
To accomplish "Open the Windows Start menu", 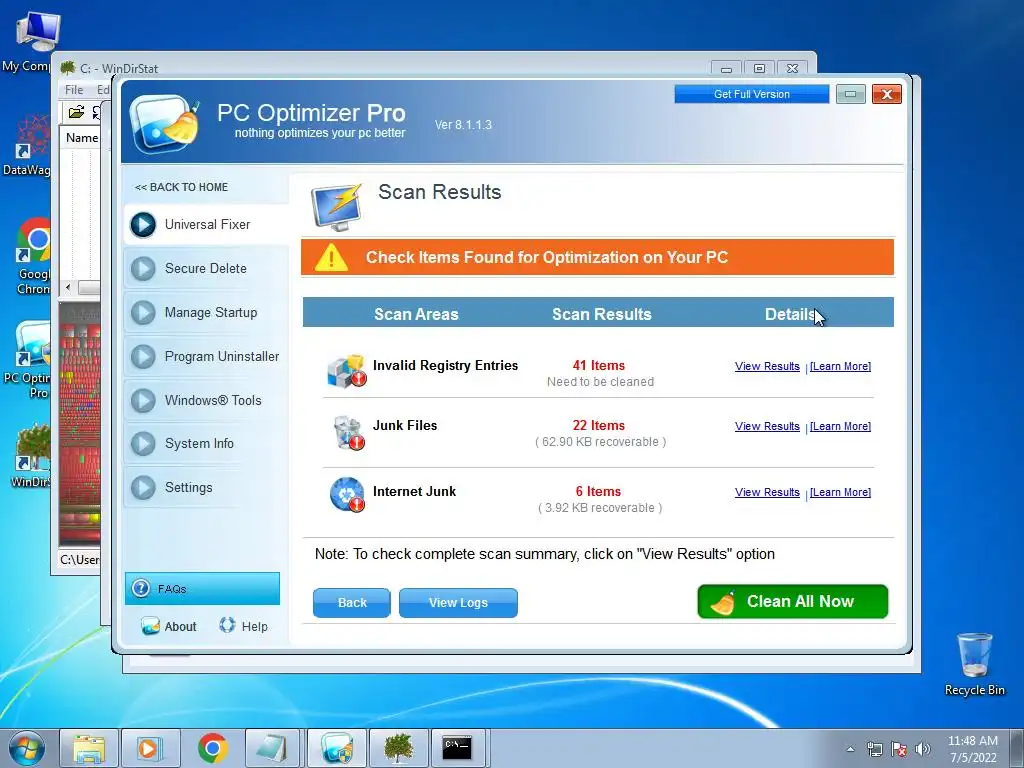I will point(27,748).
